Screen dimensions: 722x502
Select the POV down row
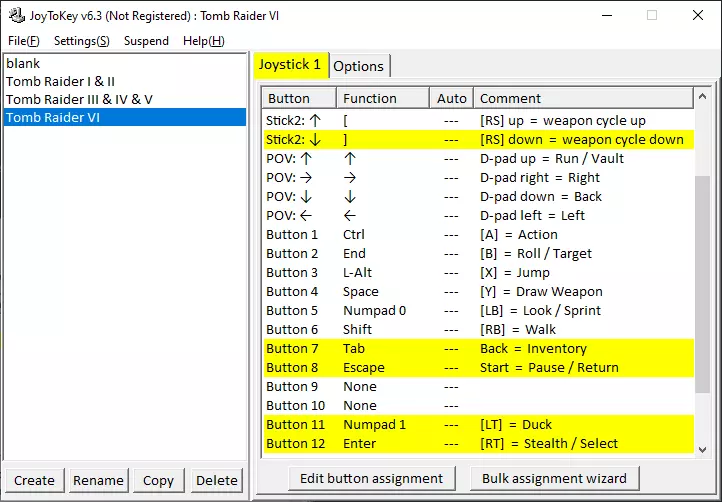[478, 197]
